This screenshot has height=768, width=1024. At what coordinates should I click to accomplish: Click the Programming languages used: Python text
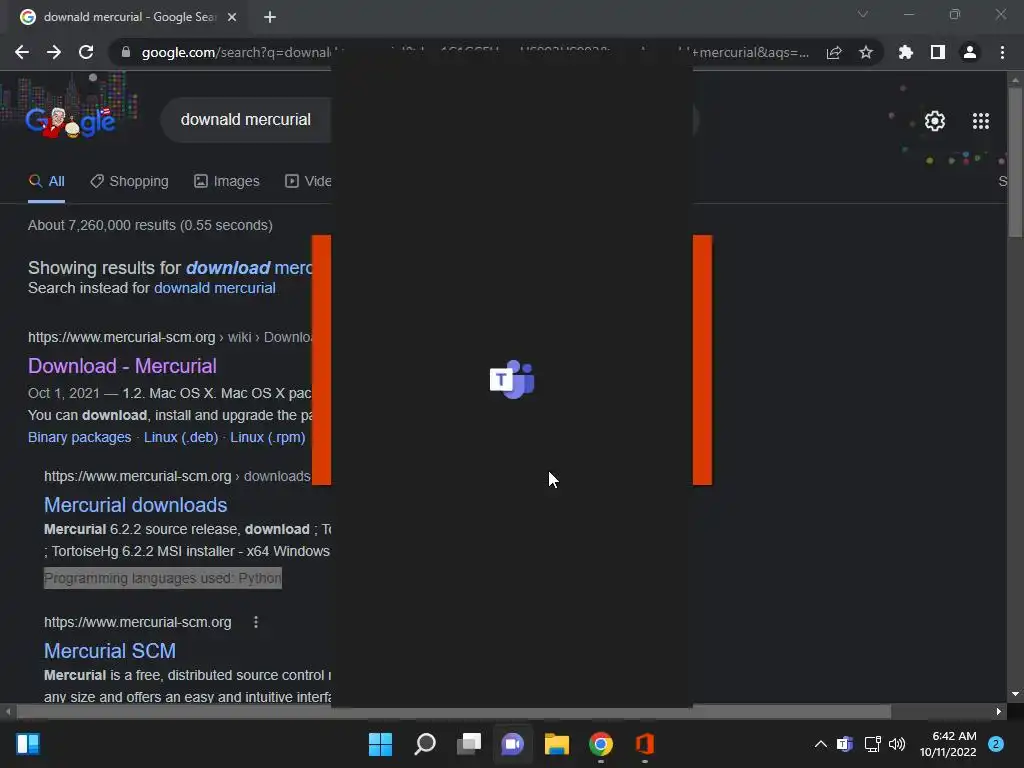coord(163,579)
